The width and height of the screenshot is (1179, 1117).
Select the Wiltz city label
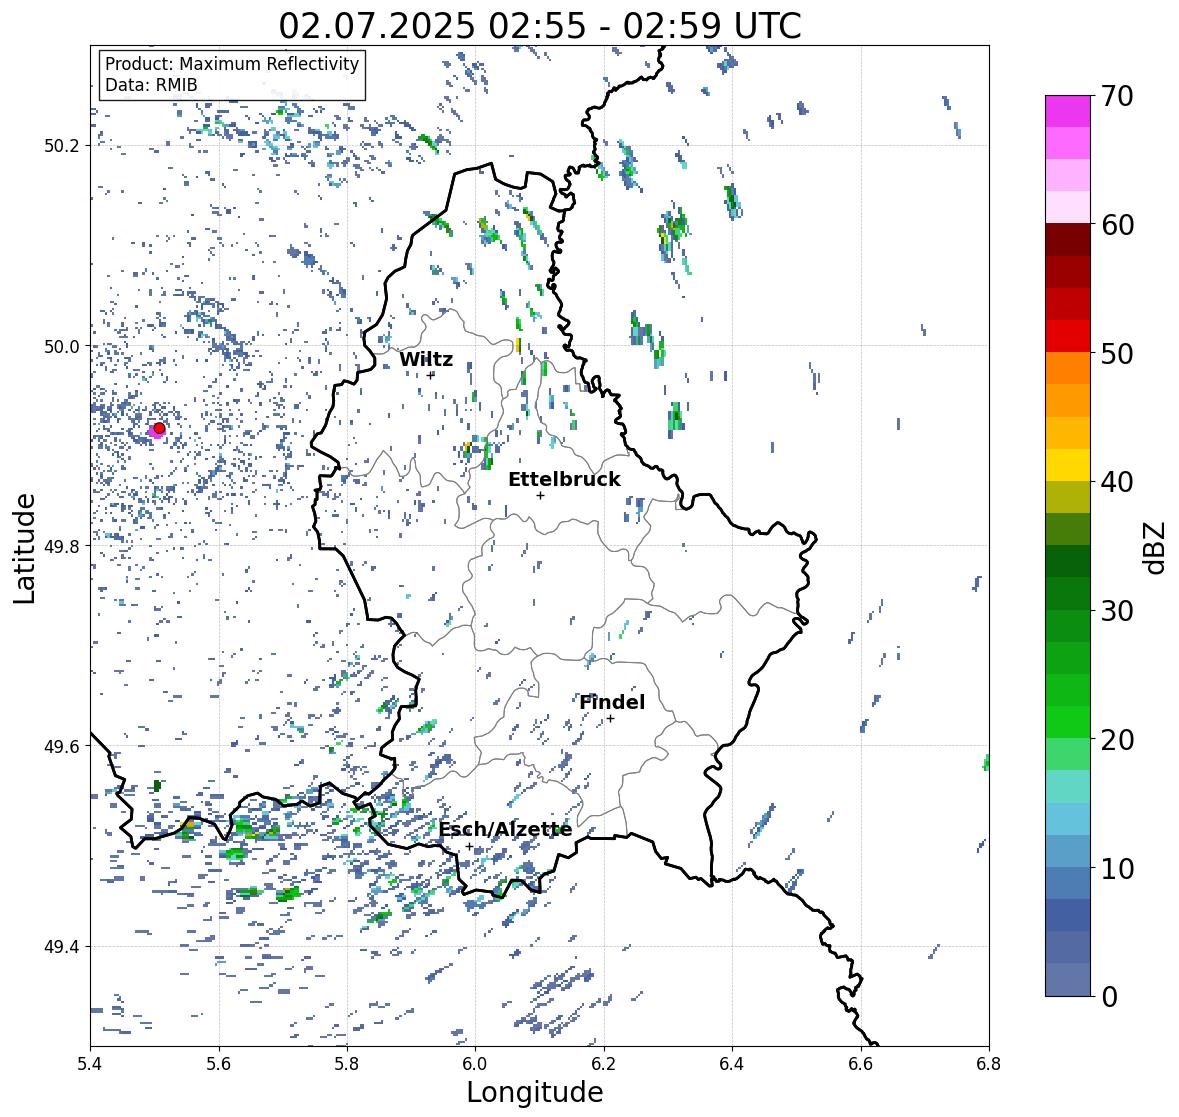pos(426,359)
